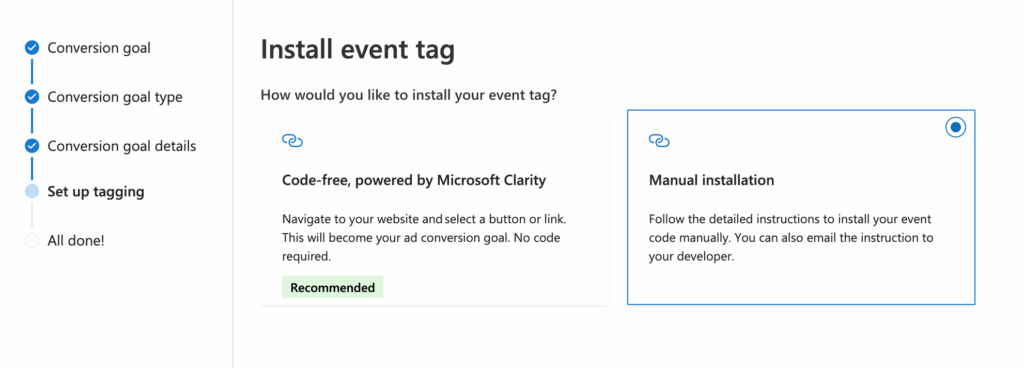Go to the Conversion goal type step
This screenshot has height=368, width=1024.
pos(115,97)
